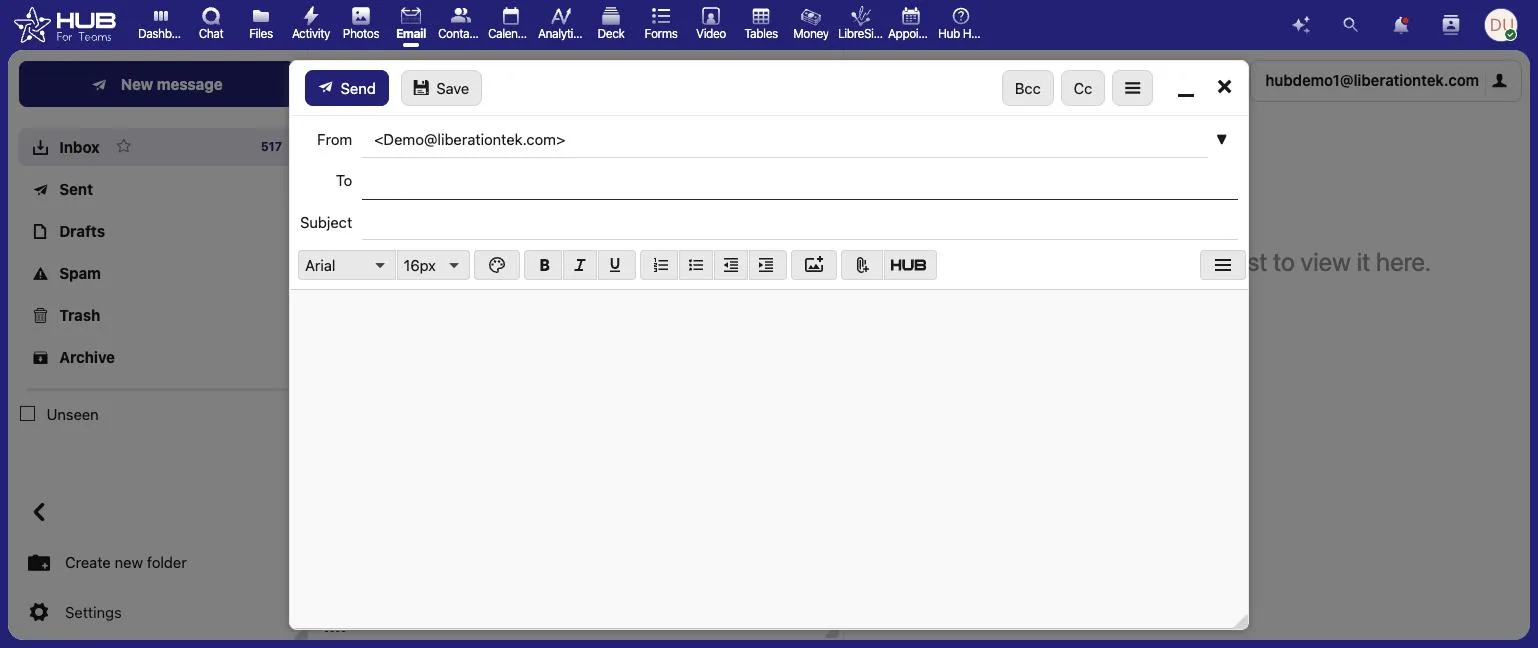Image resolution: width=1538 pixels, height=648 pixels.
Task: Insert an image into message
Action: pos(814,265)
